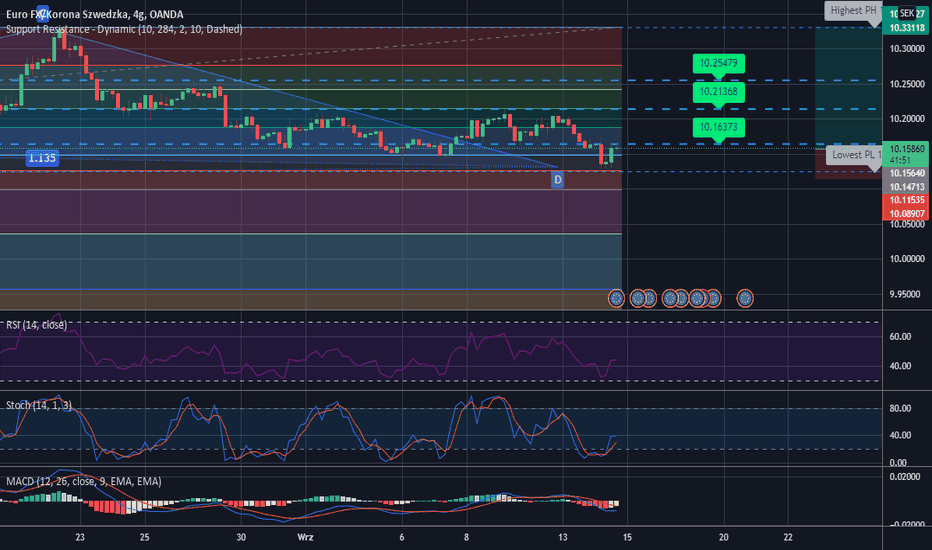Click the earliest economic event icon on chart bottom

[616, 298]
